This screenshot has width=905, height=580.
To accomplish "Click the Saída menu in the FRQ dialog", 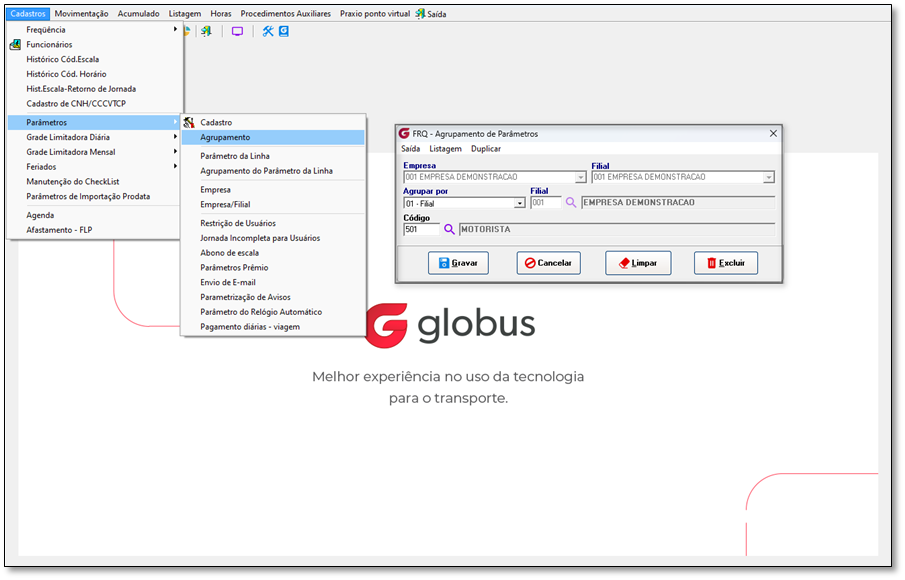I will pos(410,149).
